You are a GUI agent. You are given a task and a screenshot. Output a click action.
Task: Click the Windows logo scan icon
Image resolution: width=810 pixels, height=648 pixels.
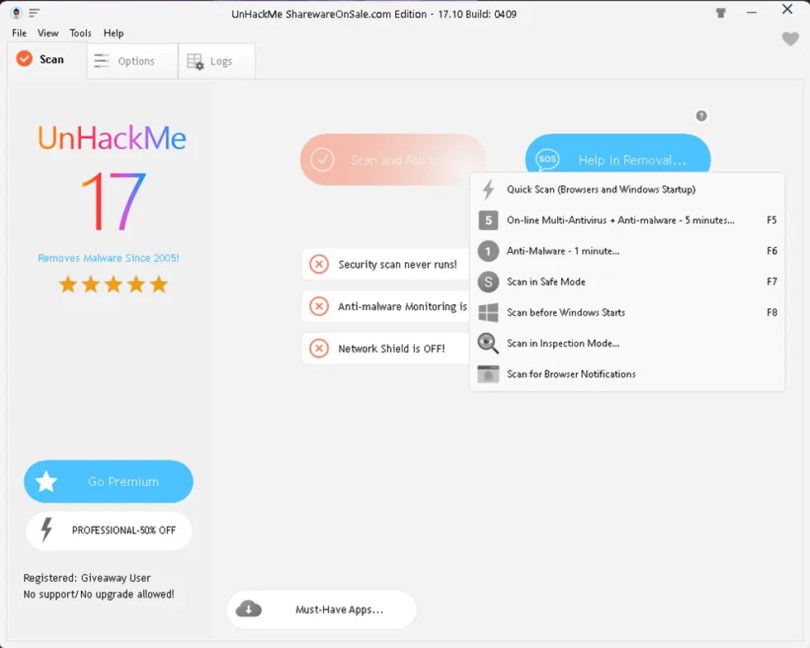(488, 313)
